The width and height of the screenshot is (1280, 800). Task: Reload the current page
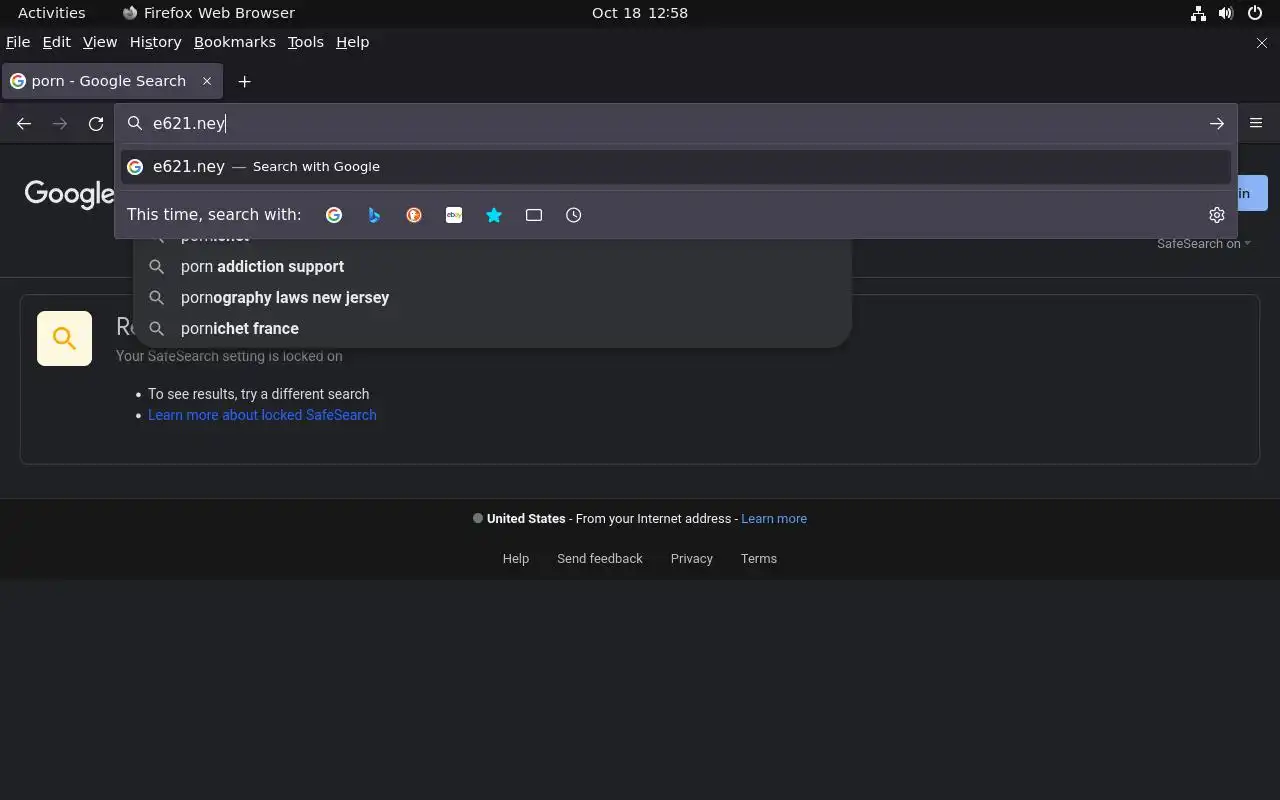96,124
